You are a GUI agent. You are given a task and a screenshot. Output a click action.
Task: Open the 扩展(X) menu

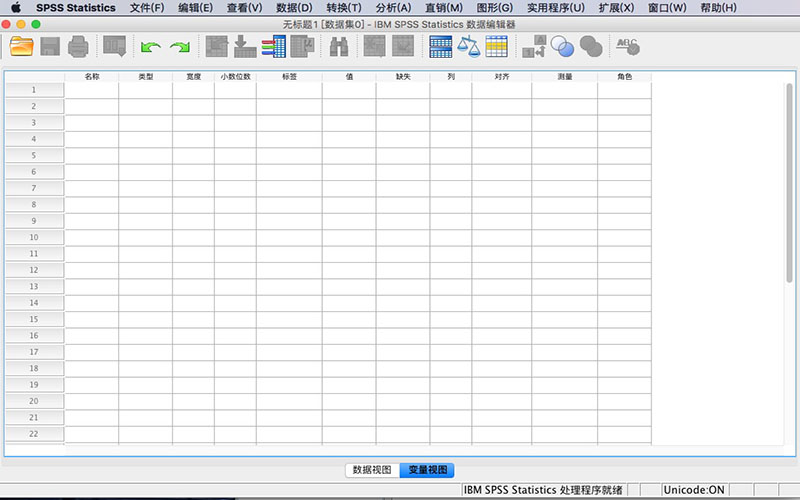point(616,8)
